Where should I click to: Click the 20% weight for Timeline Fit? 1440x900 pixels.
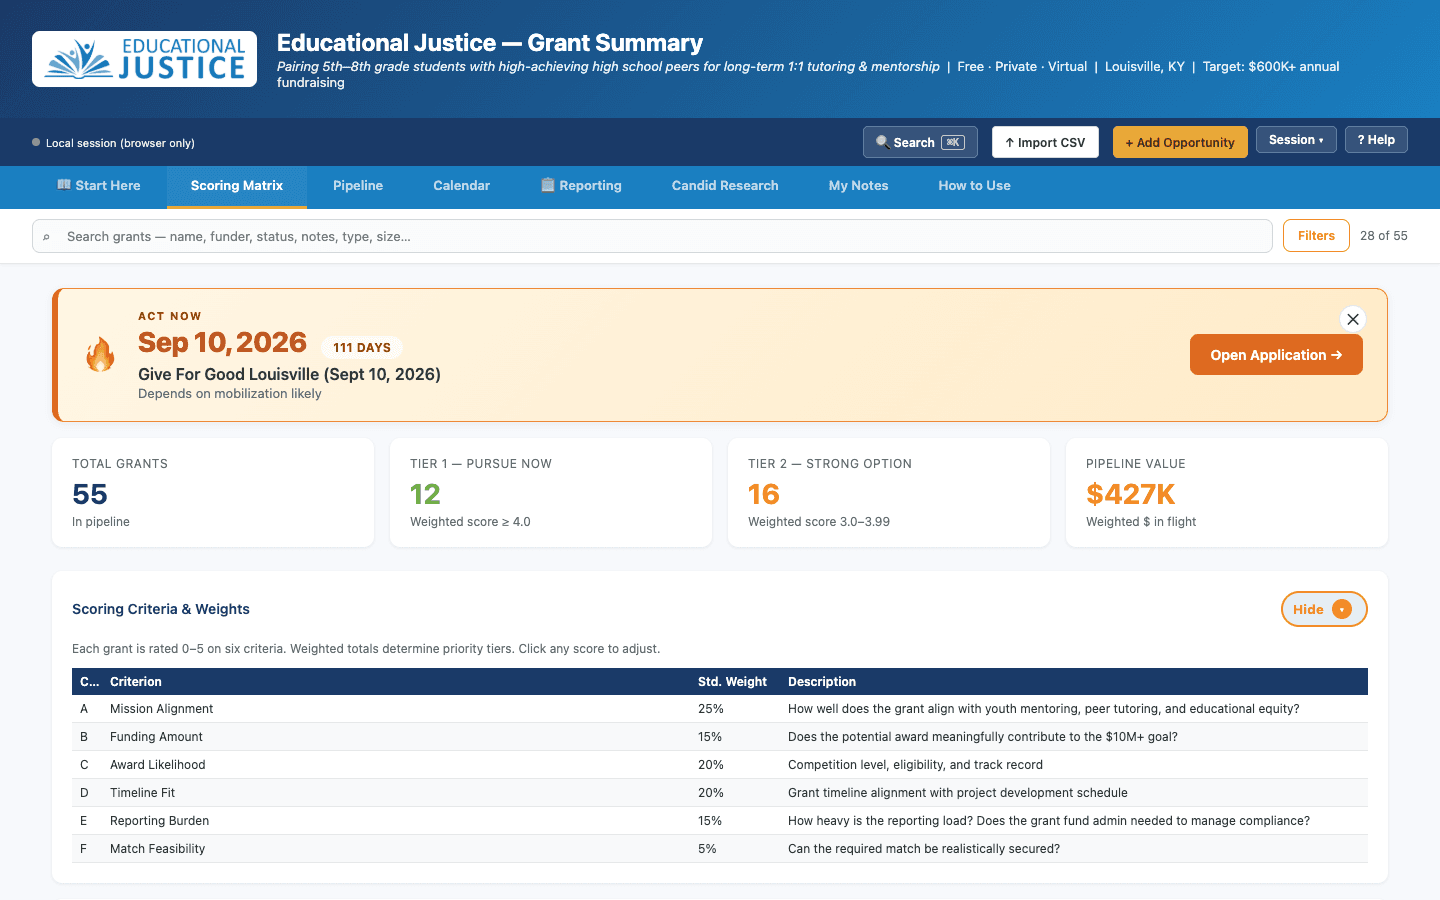click(x=711, y=793)
